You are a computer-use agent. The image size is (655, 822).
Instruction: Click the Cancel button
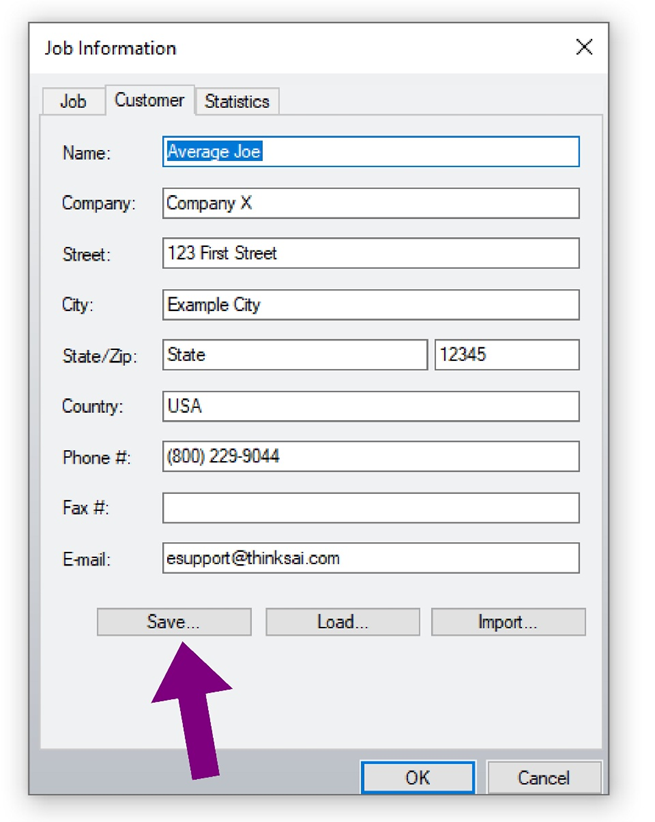544,777
